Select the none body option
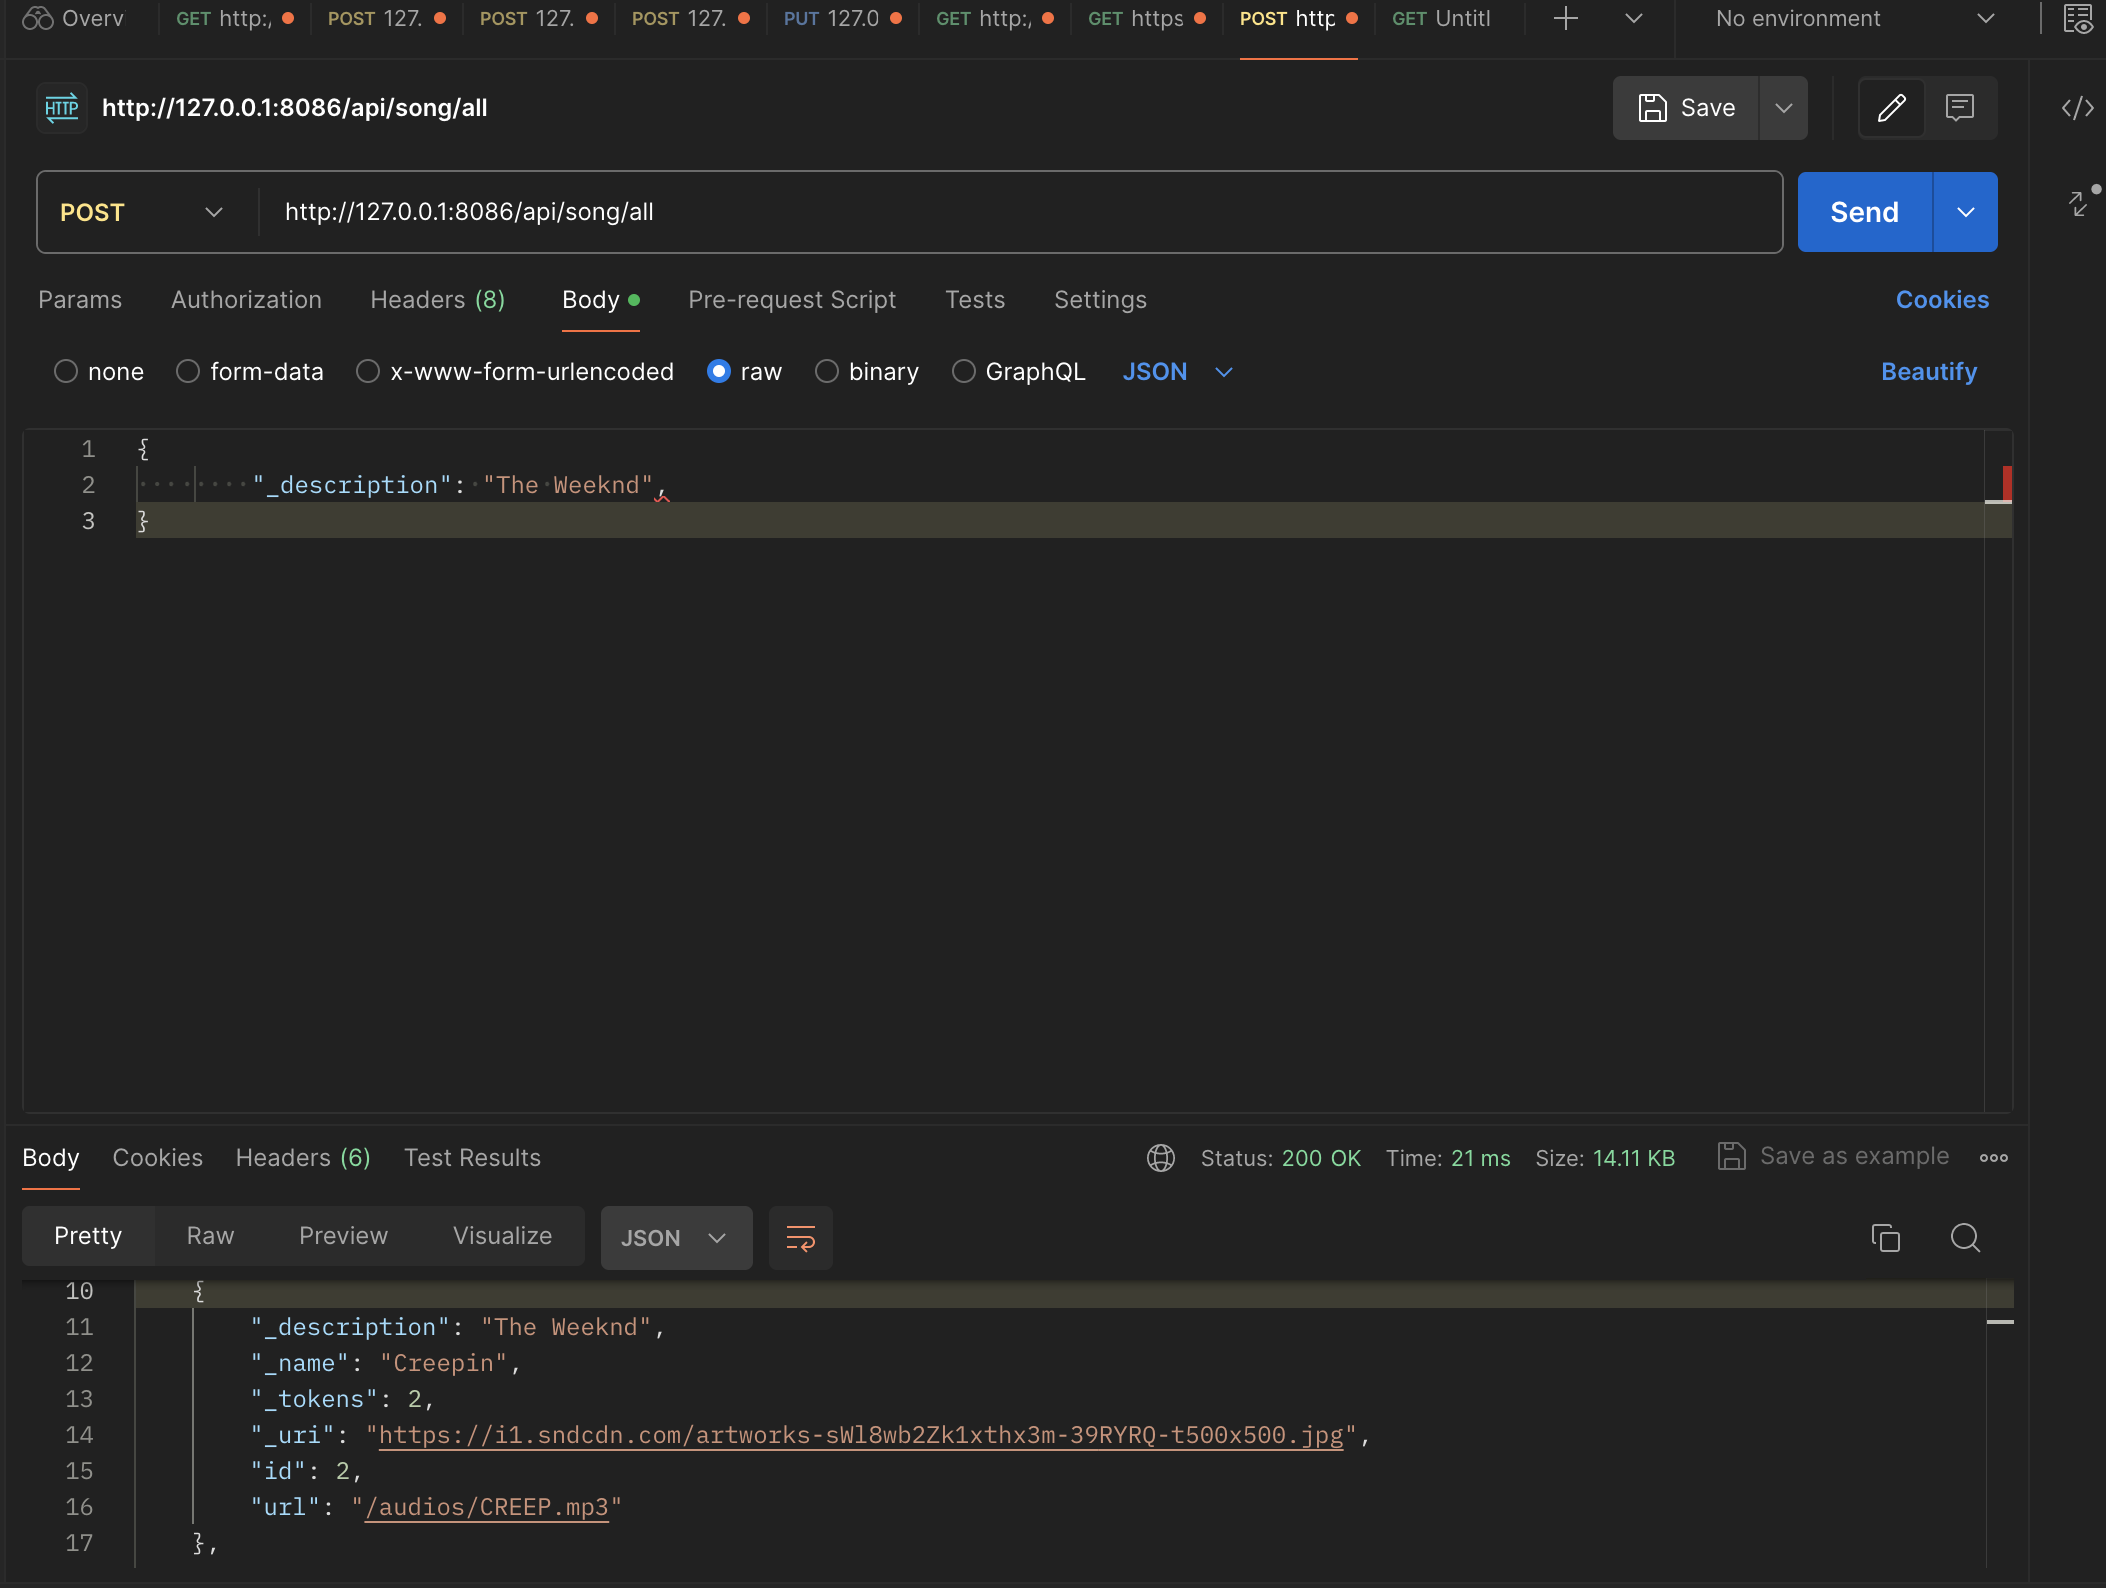Image resolution: width=2106 pixels, height=1588 pixels. point(66,372)
